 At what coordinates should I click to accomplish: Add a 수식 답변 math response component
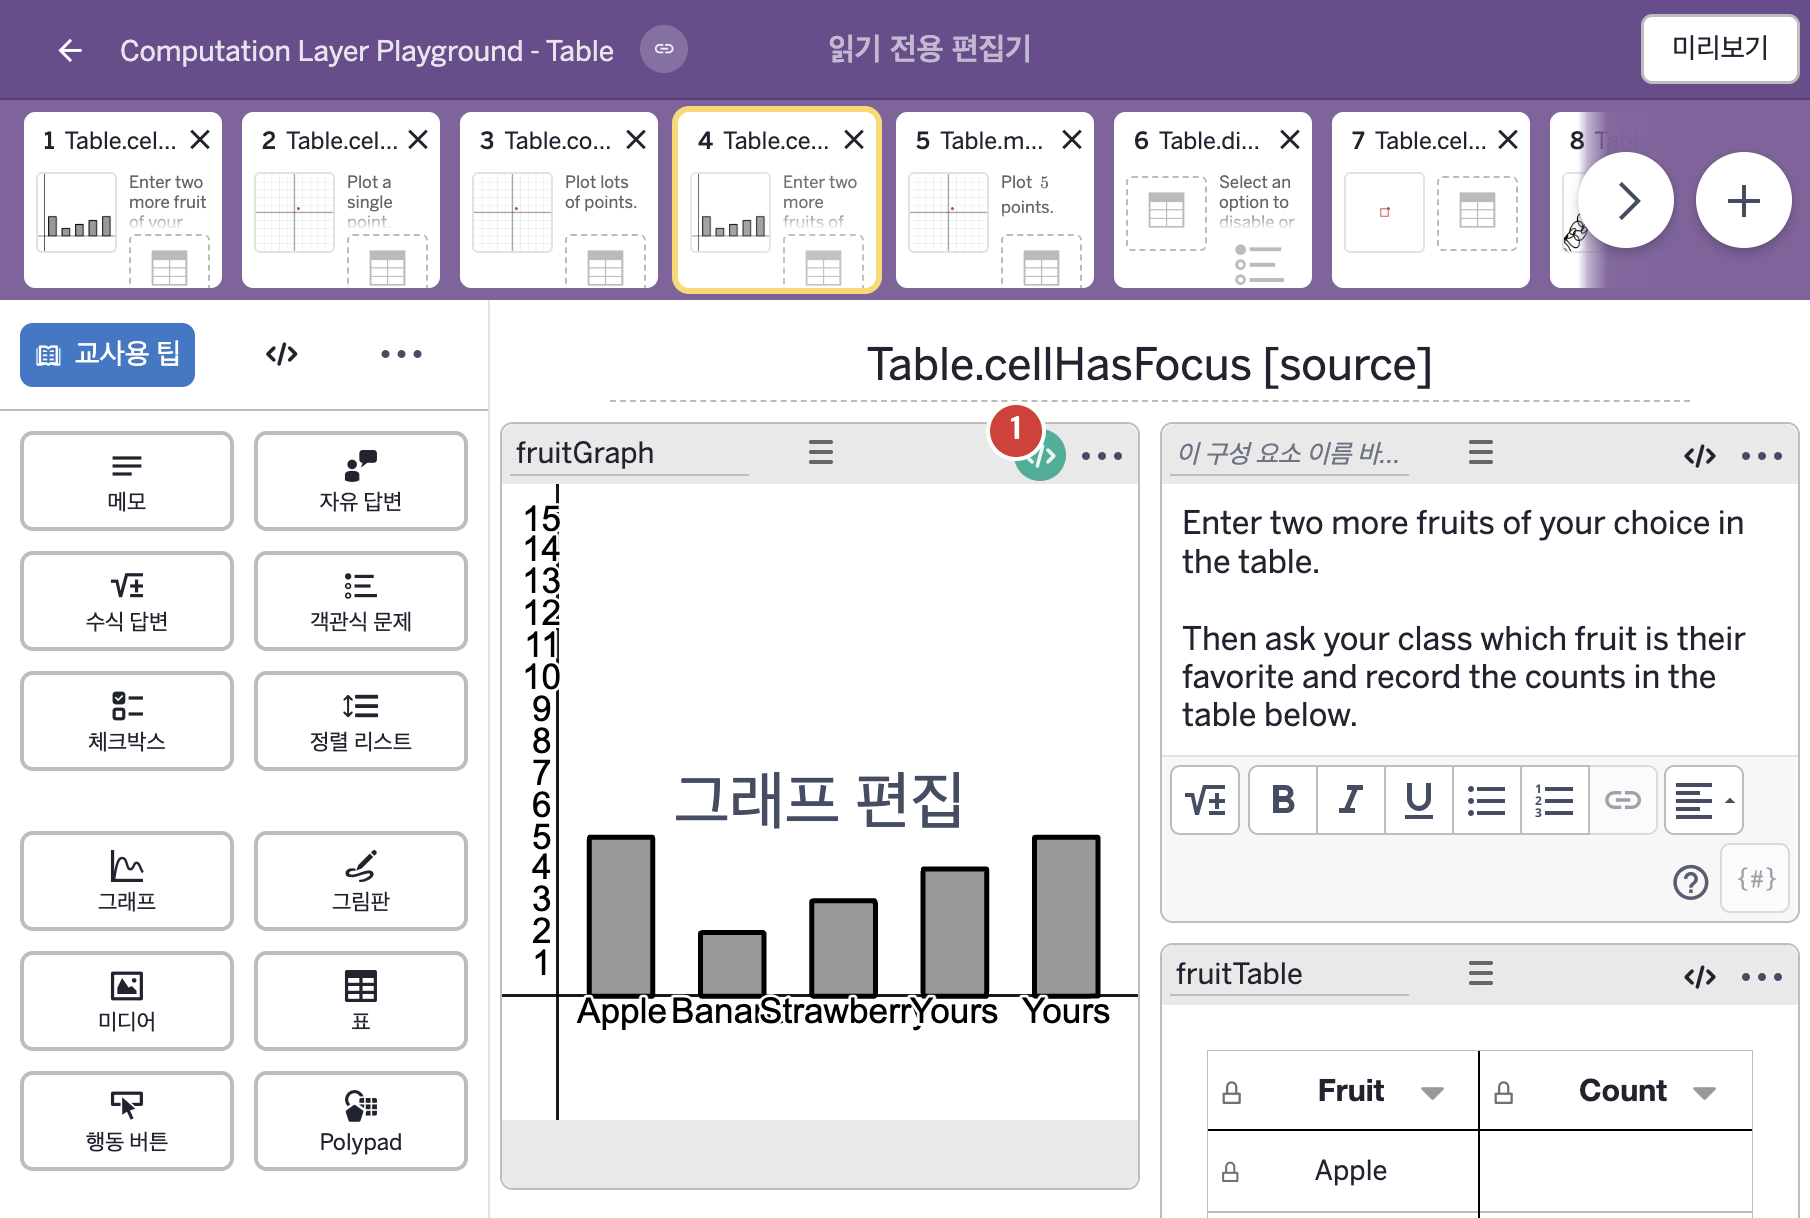(127, 601)
